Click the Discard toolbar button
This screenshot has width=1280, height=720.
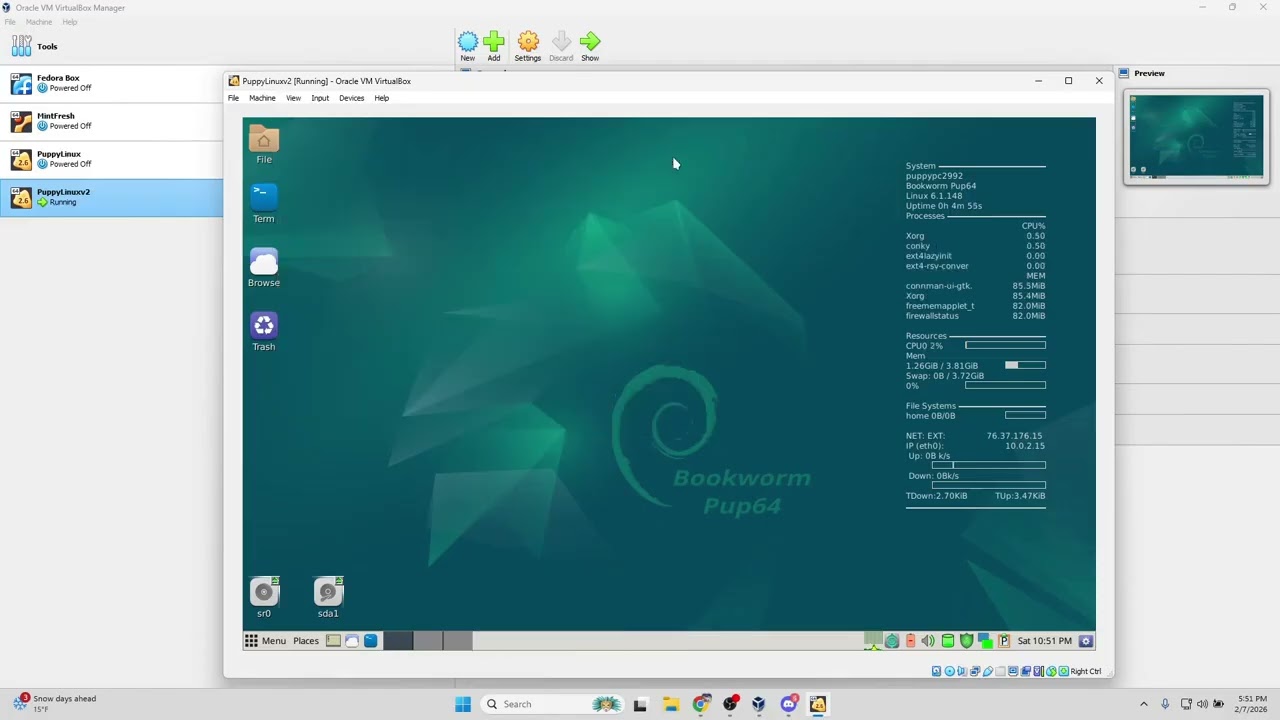click(x=561, y=46)
